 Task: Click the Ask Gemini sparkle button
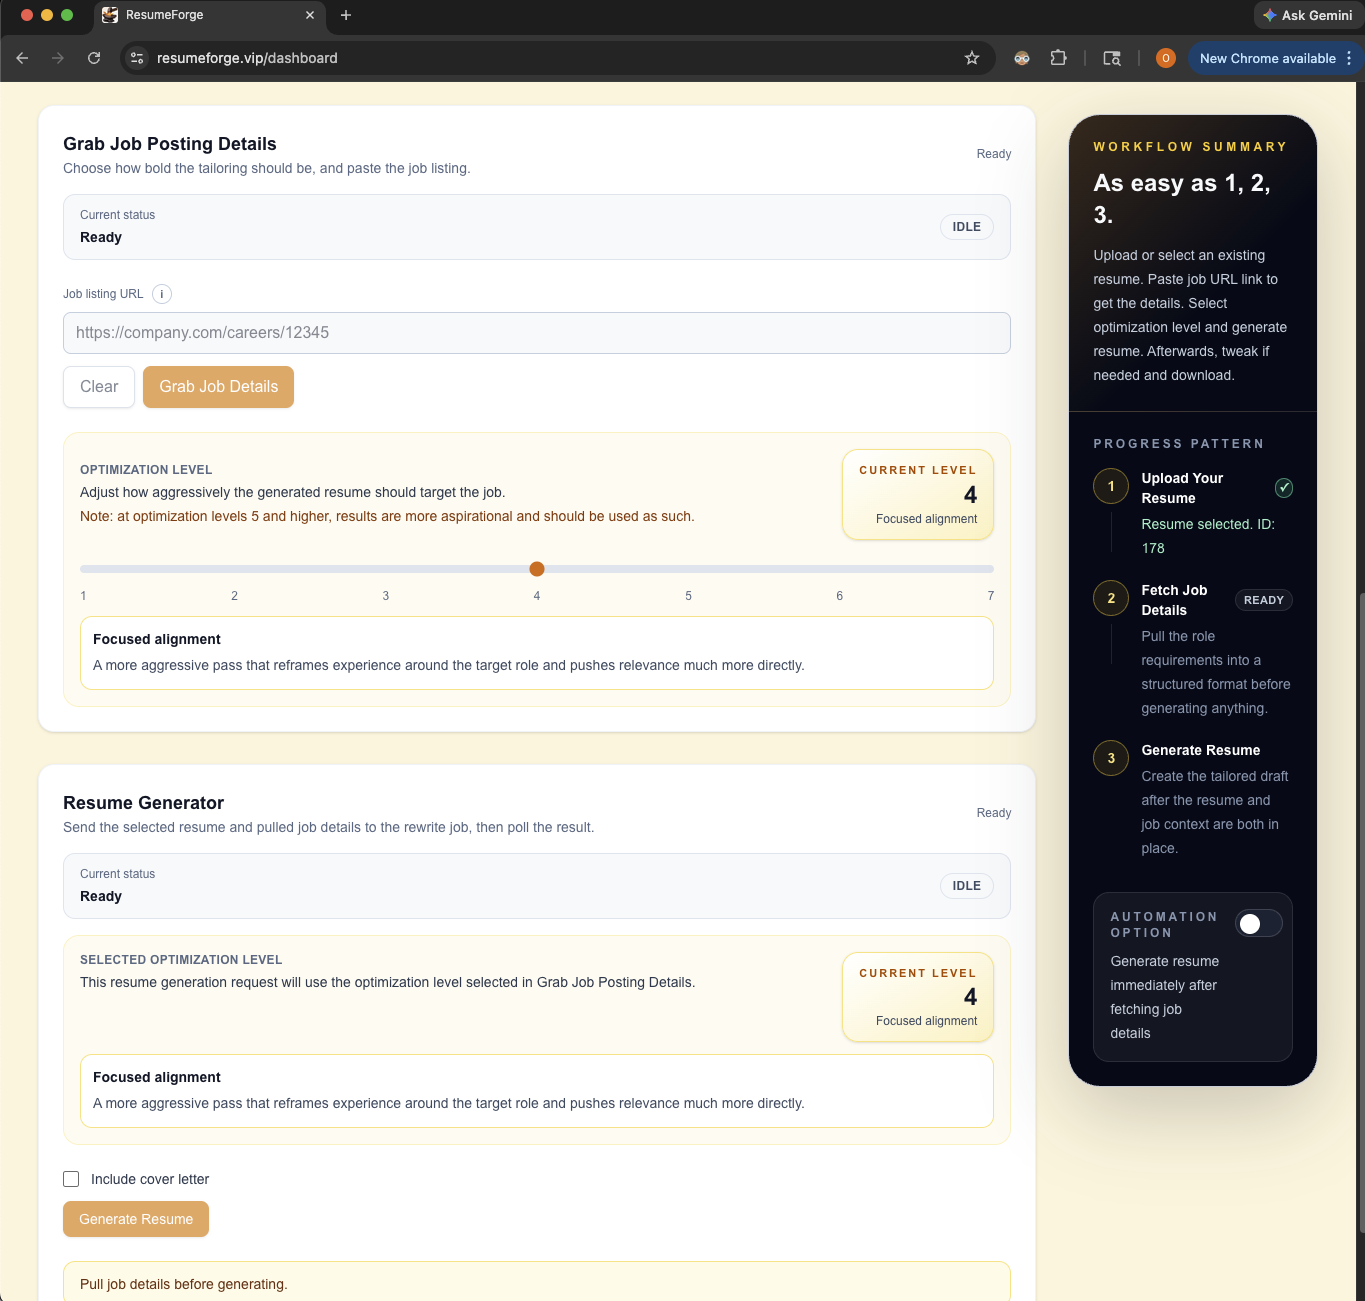coord(1308,15)
